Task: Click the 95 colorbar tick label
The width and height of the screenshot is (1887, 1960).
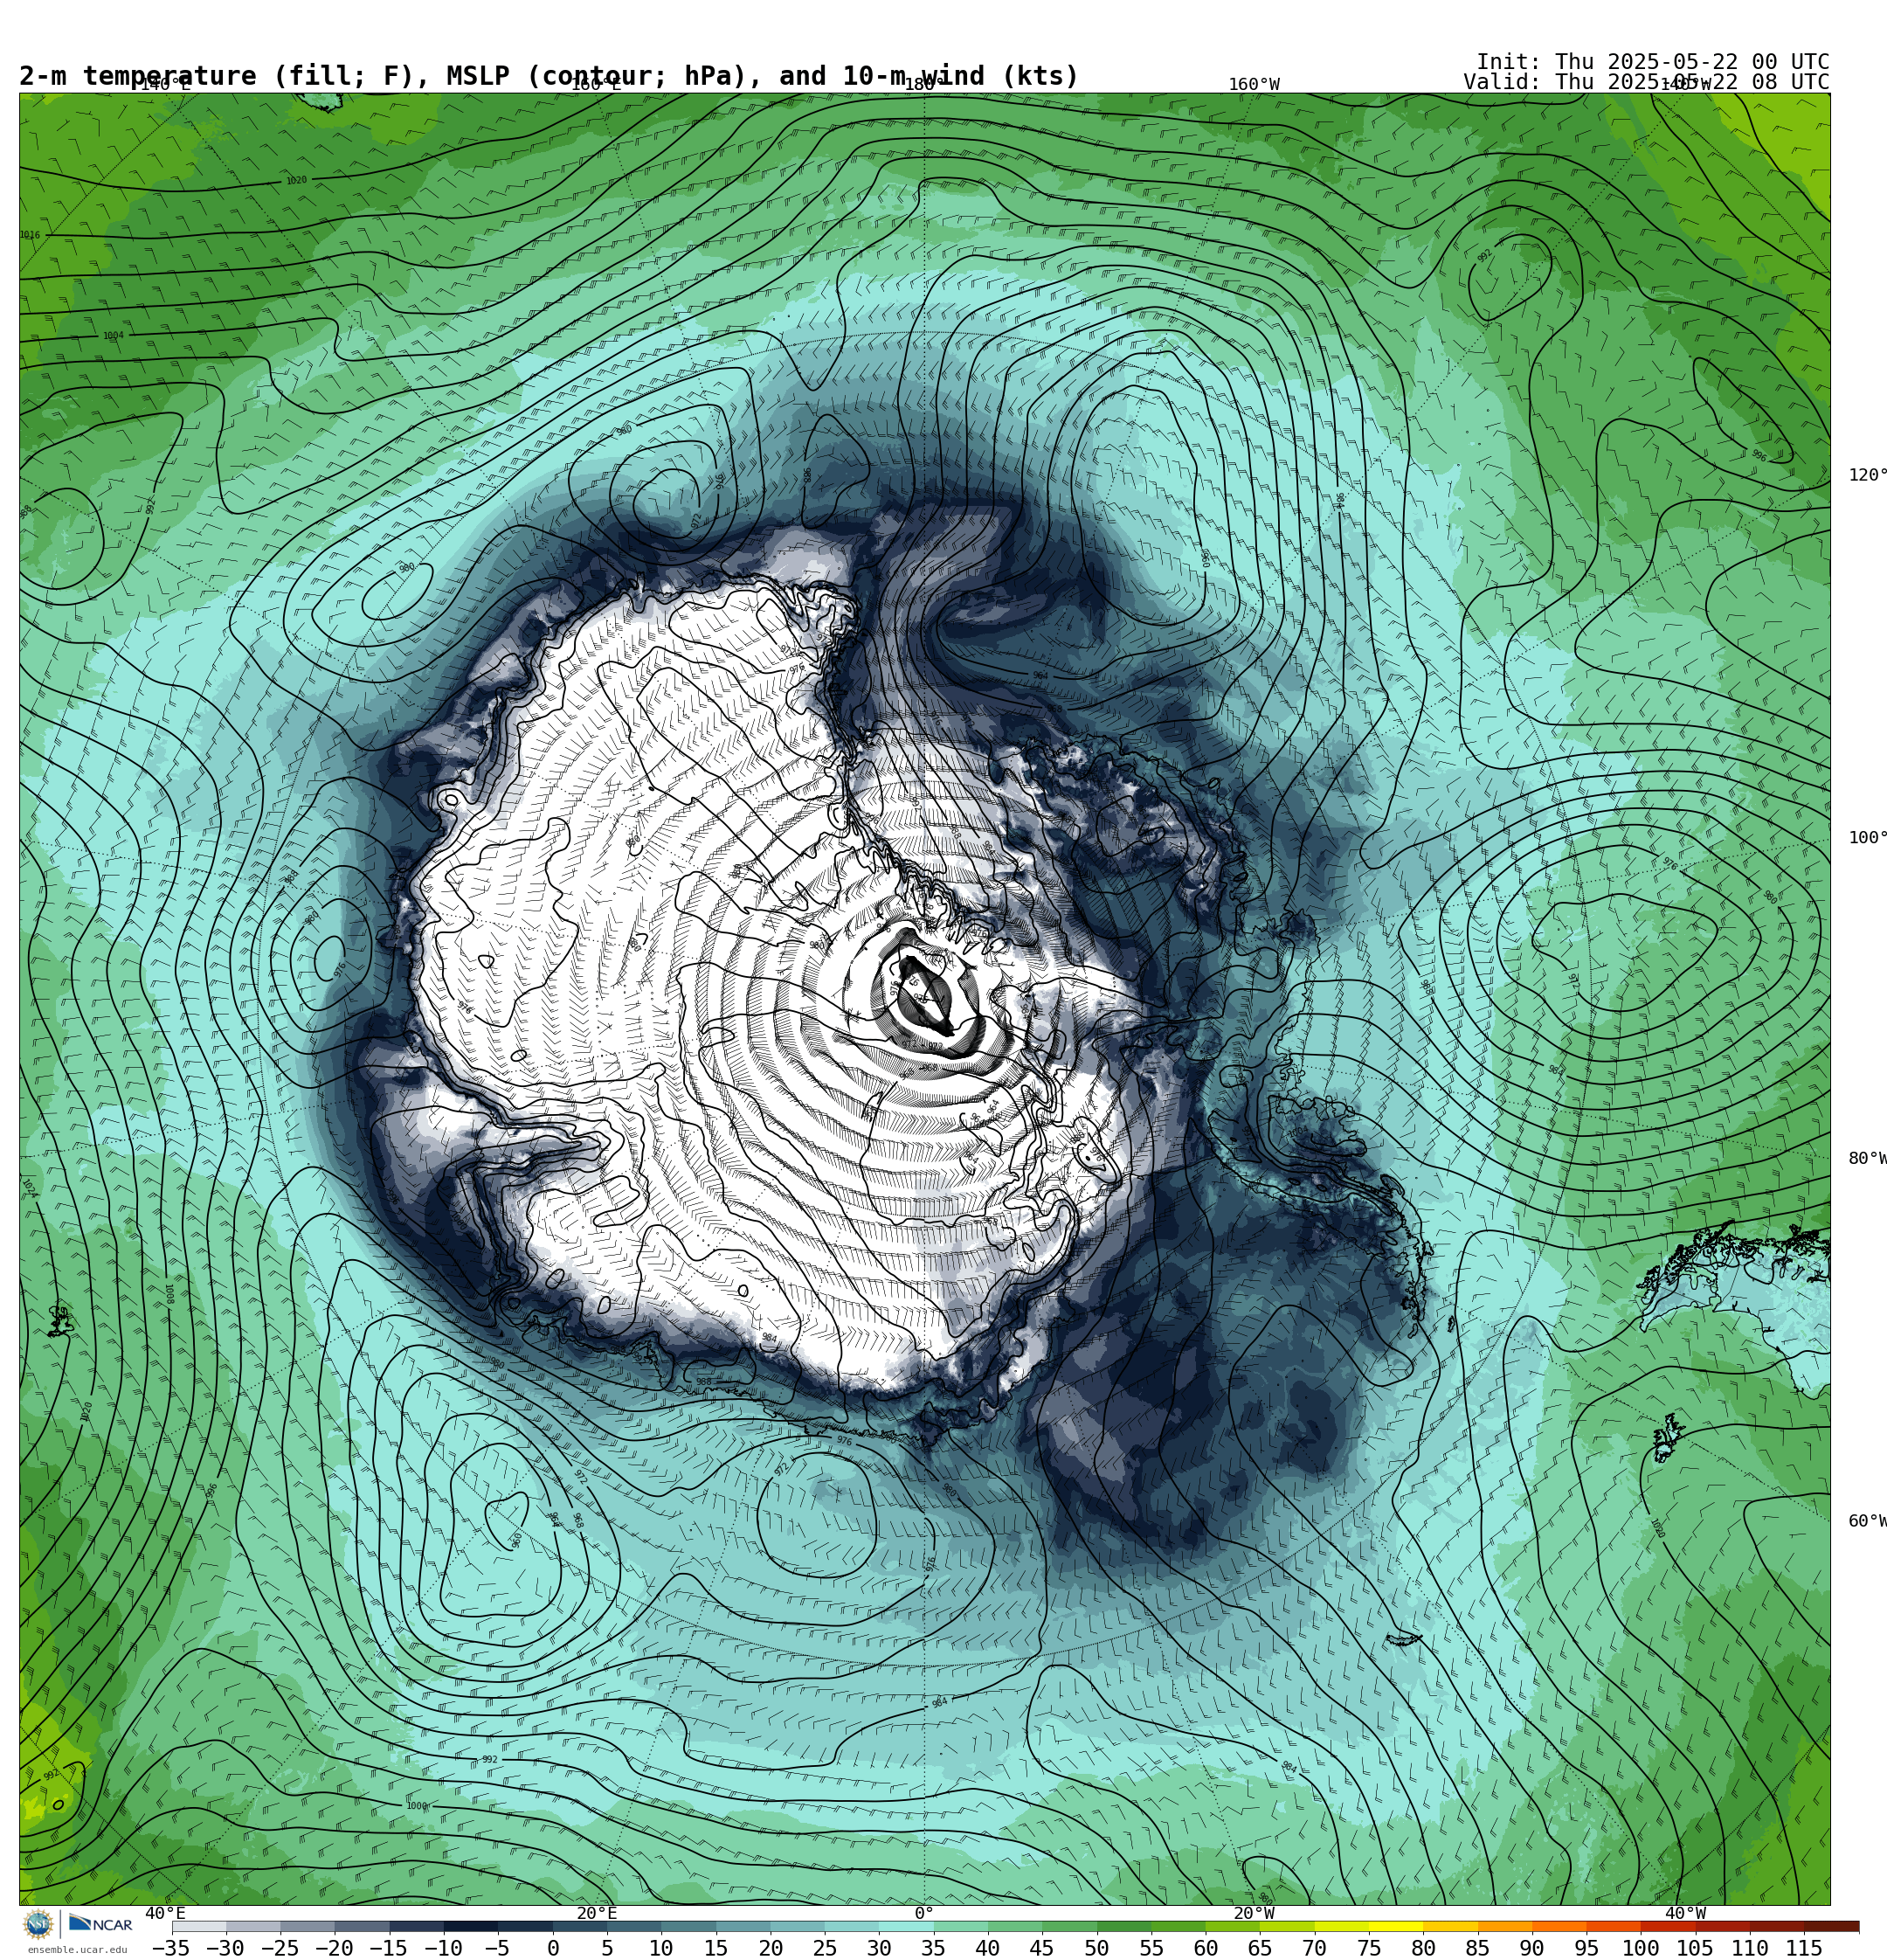Action: [1586, 1948]
